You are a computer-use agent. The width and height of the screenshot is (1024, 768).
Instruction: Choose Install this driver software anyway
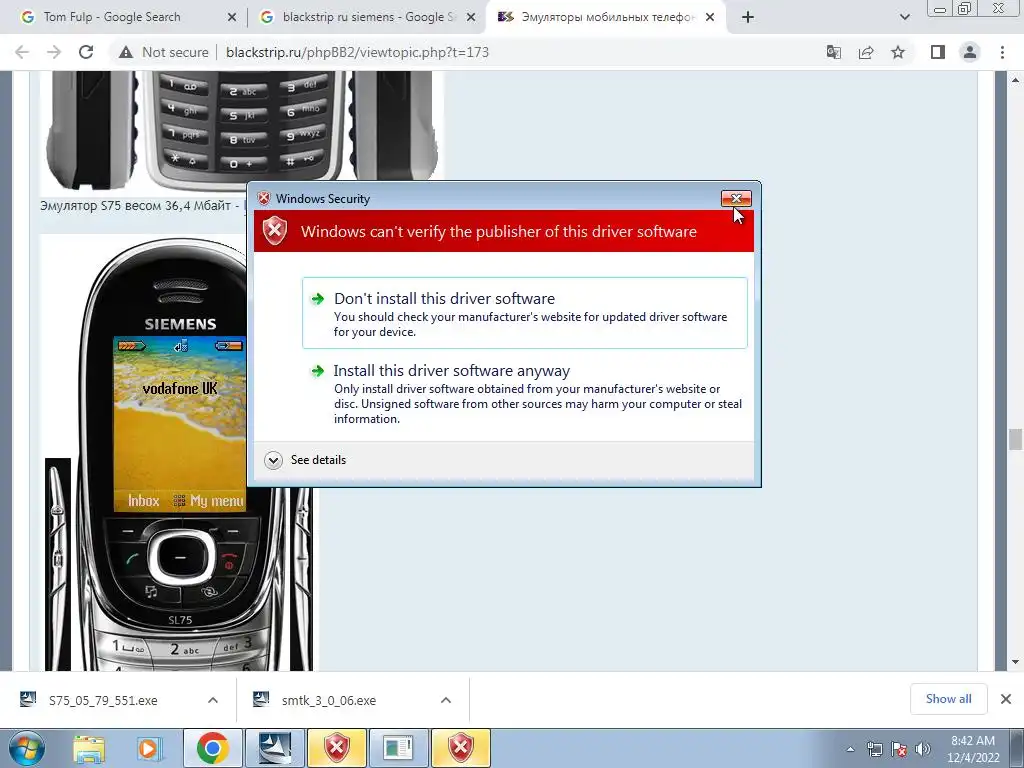[x=524, y=394]
